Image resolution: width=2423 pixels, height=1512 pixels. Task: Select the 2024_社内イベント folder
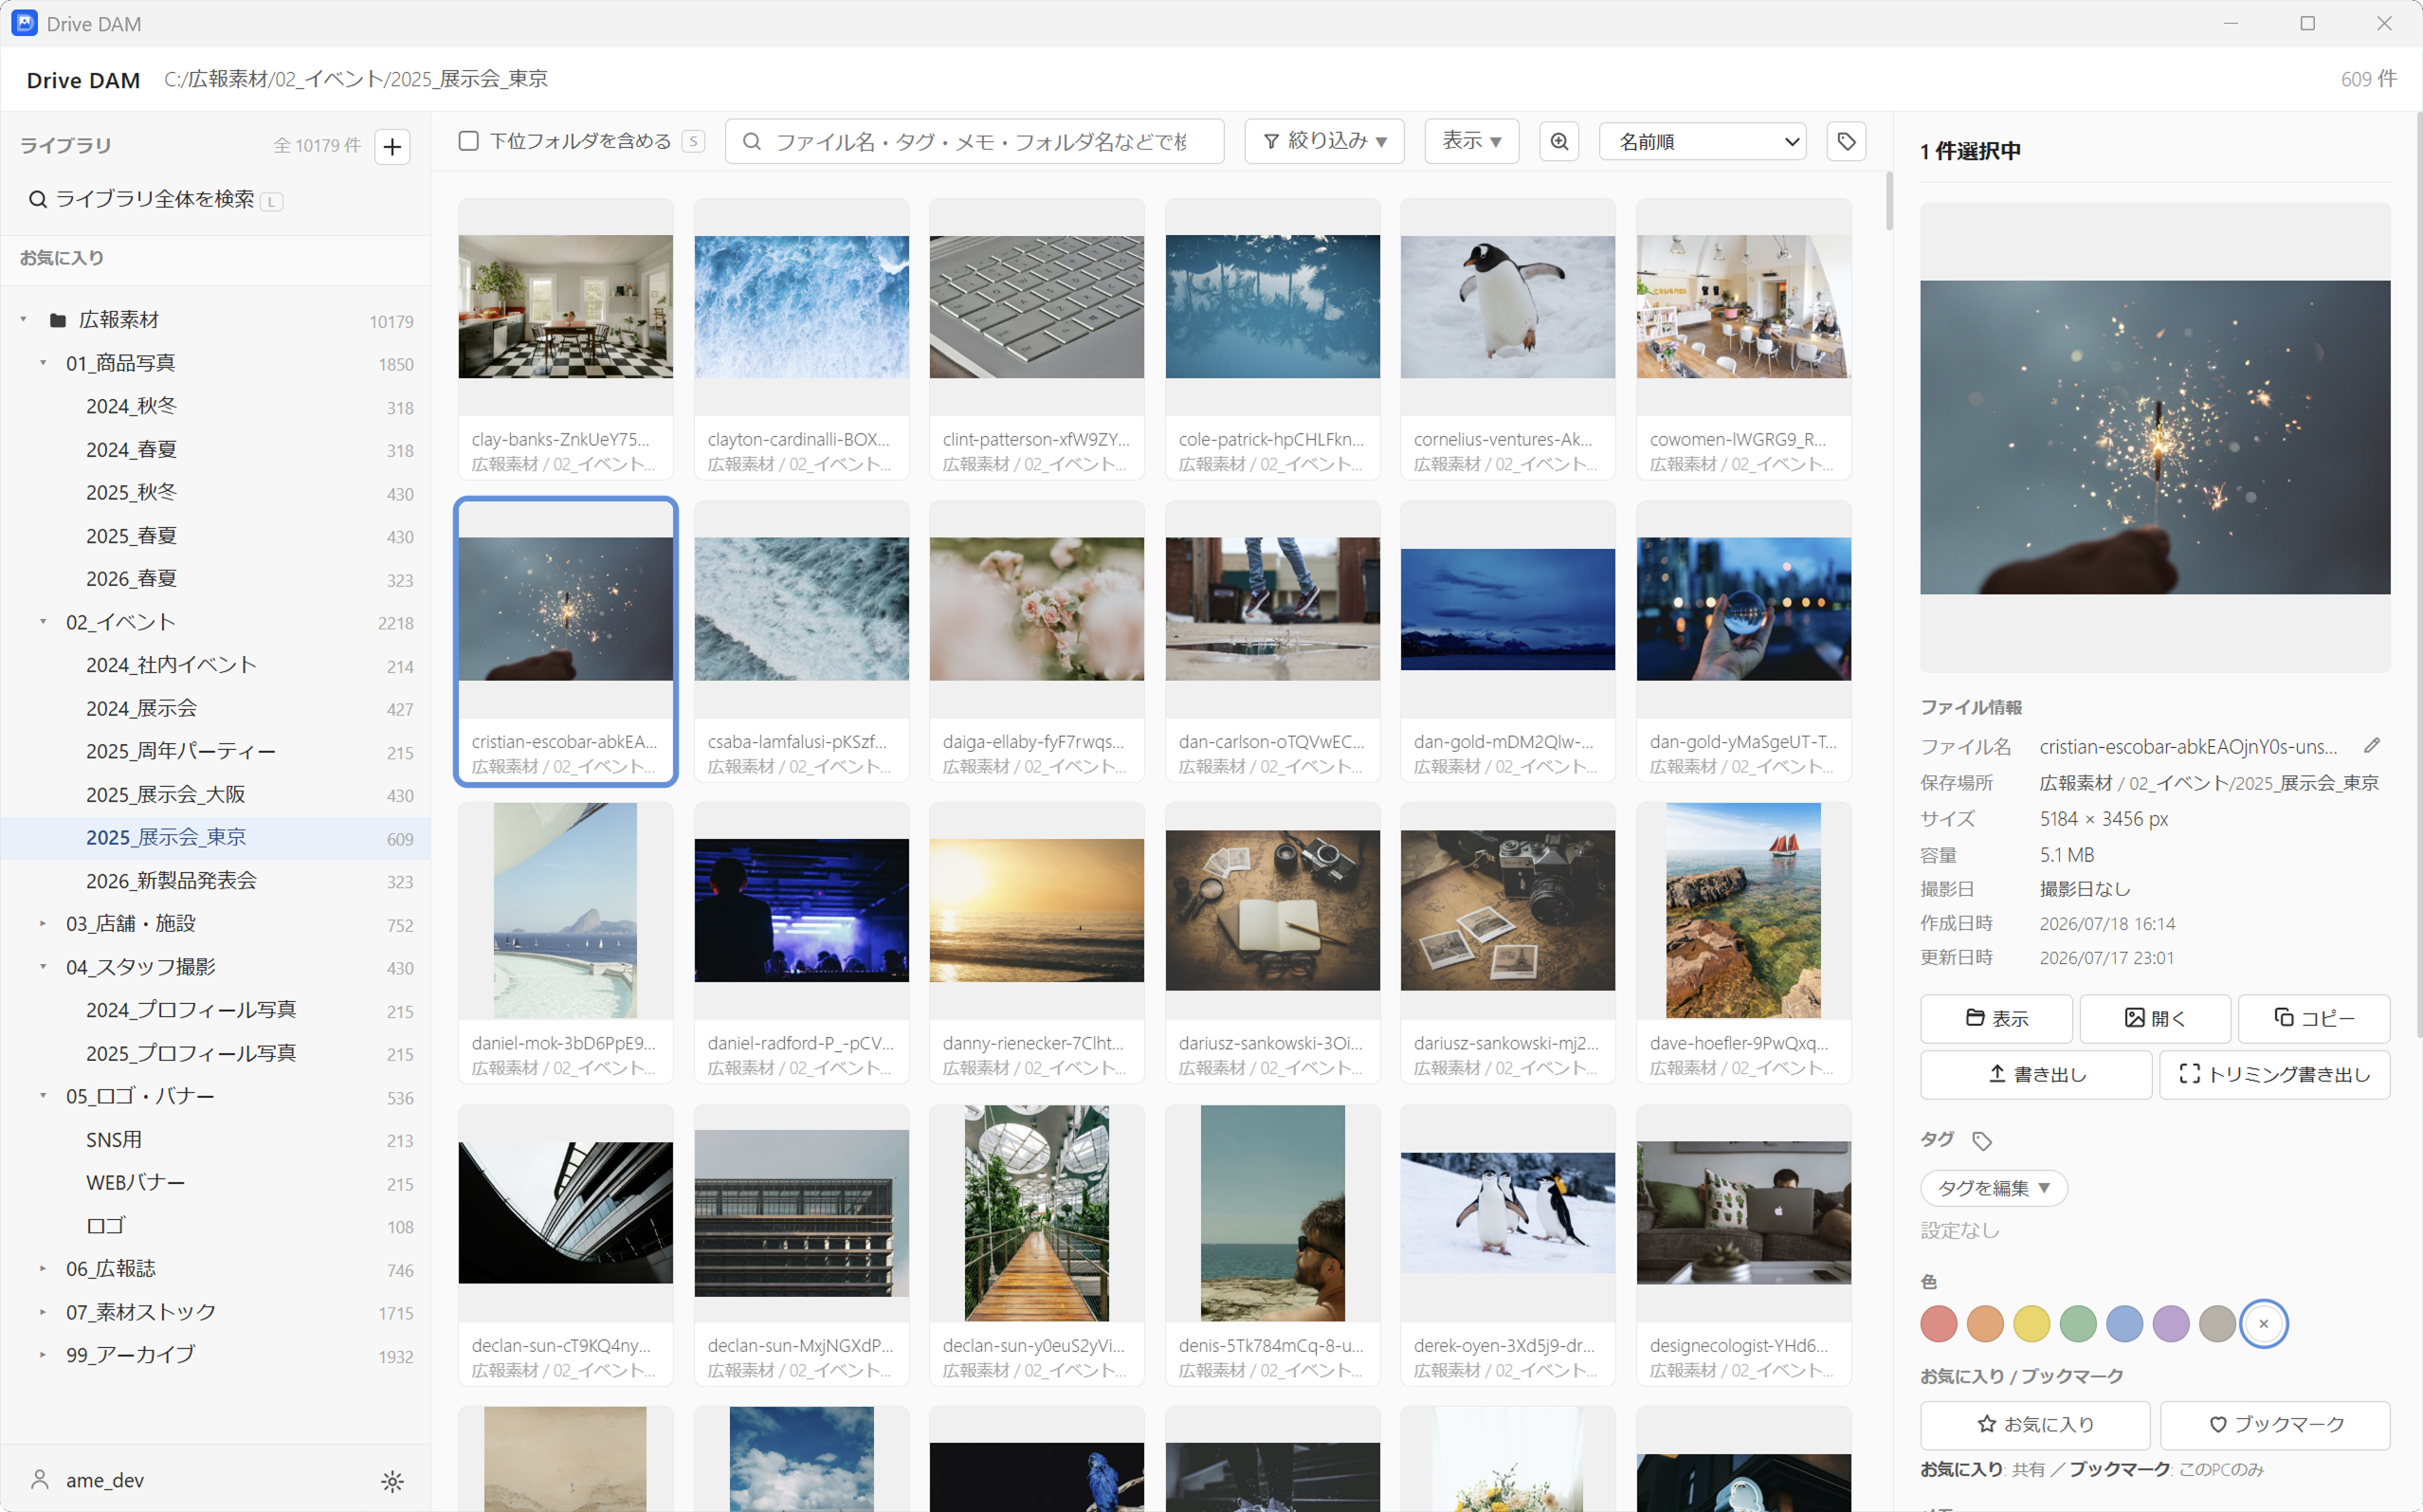coord(215,666)
